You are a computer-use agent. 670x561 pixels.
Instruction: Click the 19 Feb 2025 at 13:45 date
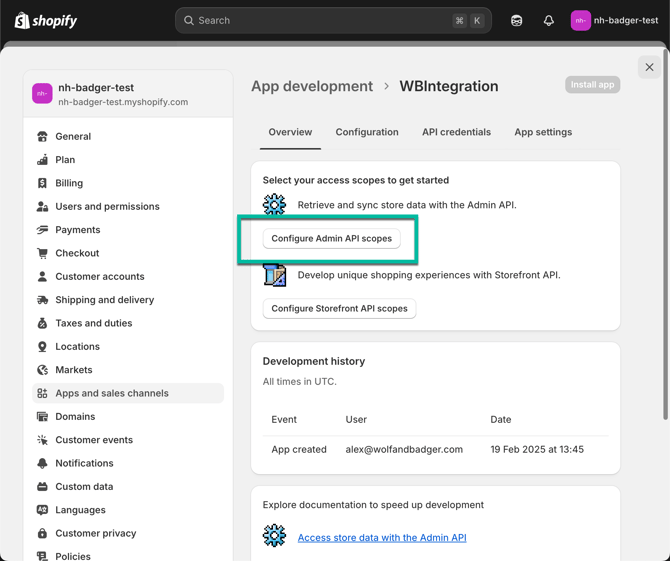(x=537, y=449)
